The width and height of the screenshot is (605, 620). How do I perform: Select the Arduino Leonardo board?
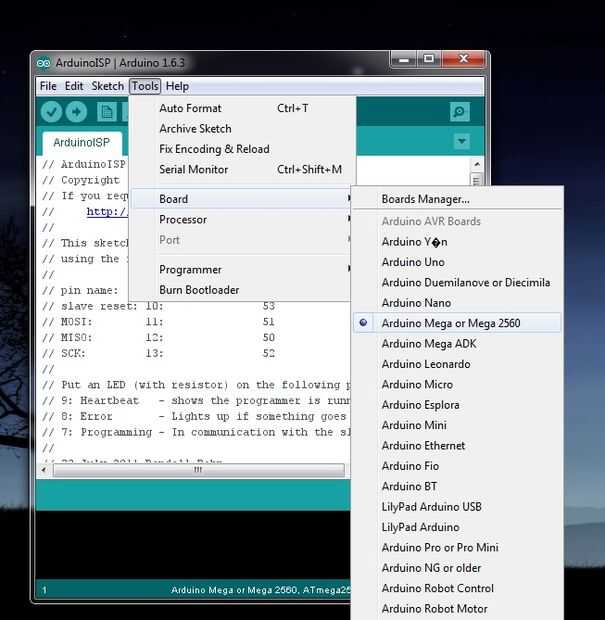457,364
